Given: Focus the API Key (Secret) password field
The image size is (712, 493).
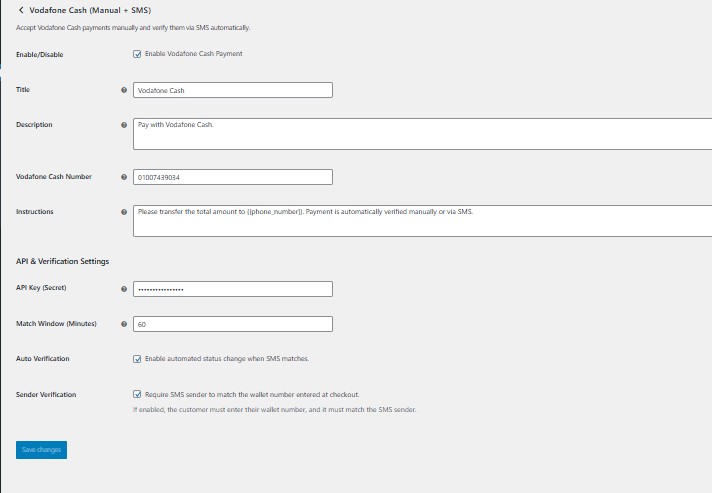Looking at the screenshot, I should pos(233,289).
